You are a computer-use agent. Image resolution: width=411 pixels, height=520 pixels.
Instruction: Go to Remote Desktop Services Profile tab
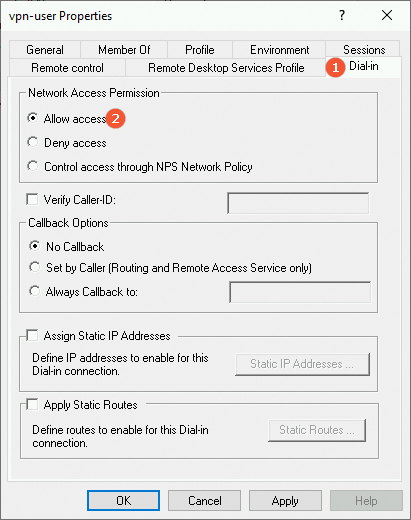point(226,68)
